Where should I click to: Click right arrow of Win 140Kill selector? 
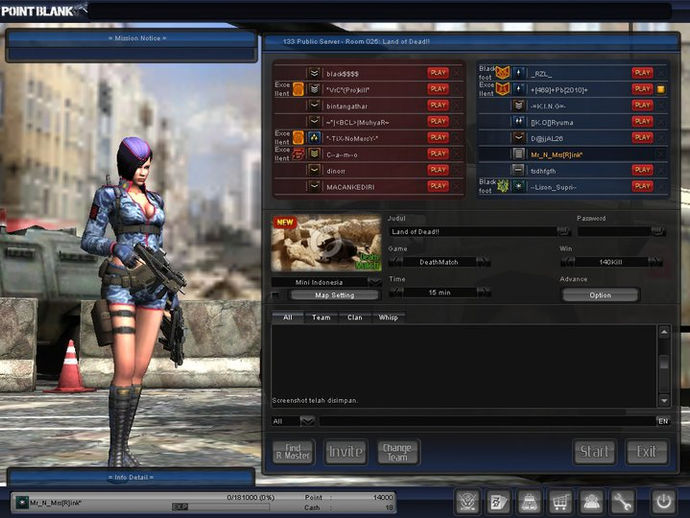click(x=655, y=262)
